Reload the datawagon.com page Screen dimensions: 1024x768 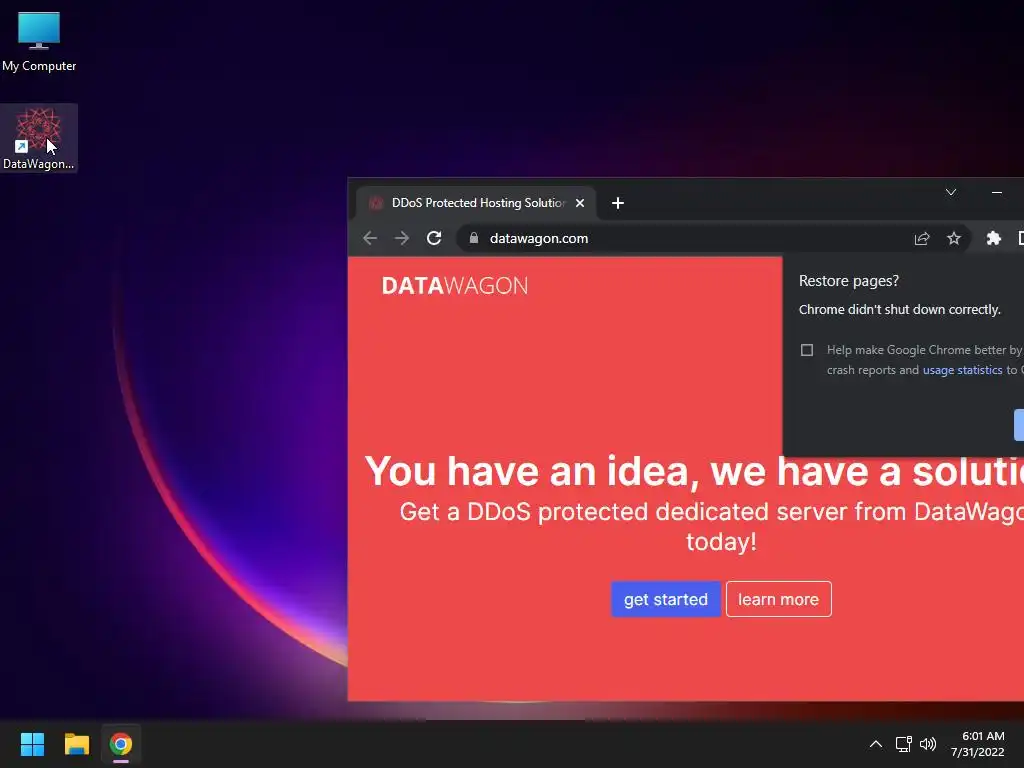434,238
